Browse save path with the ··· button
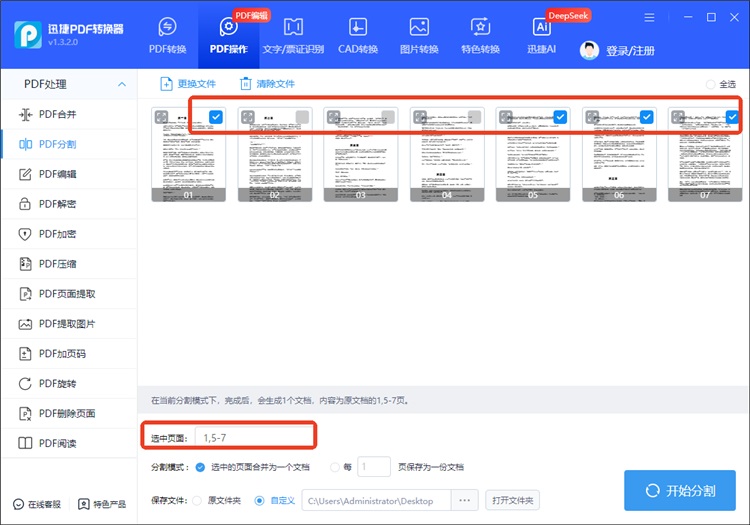Screen dimensions: 750x525 click(x=463, y=500)
